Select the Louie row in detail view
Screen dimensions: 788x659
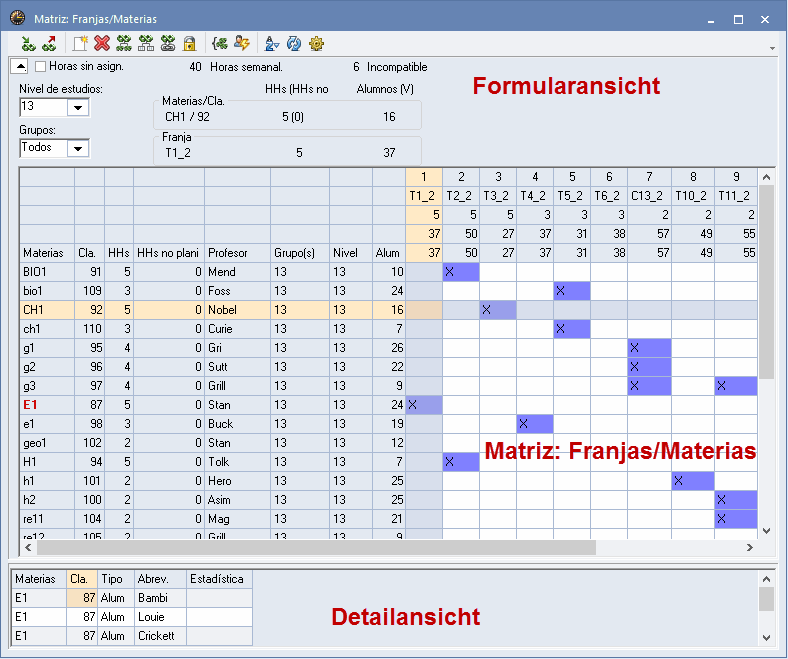point(132,617)
